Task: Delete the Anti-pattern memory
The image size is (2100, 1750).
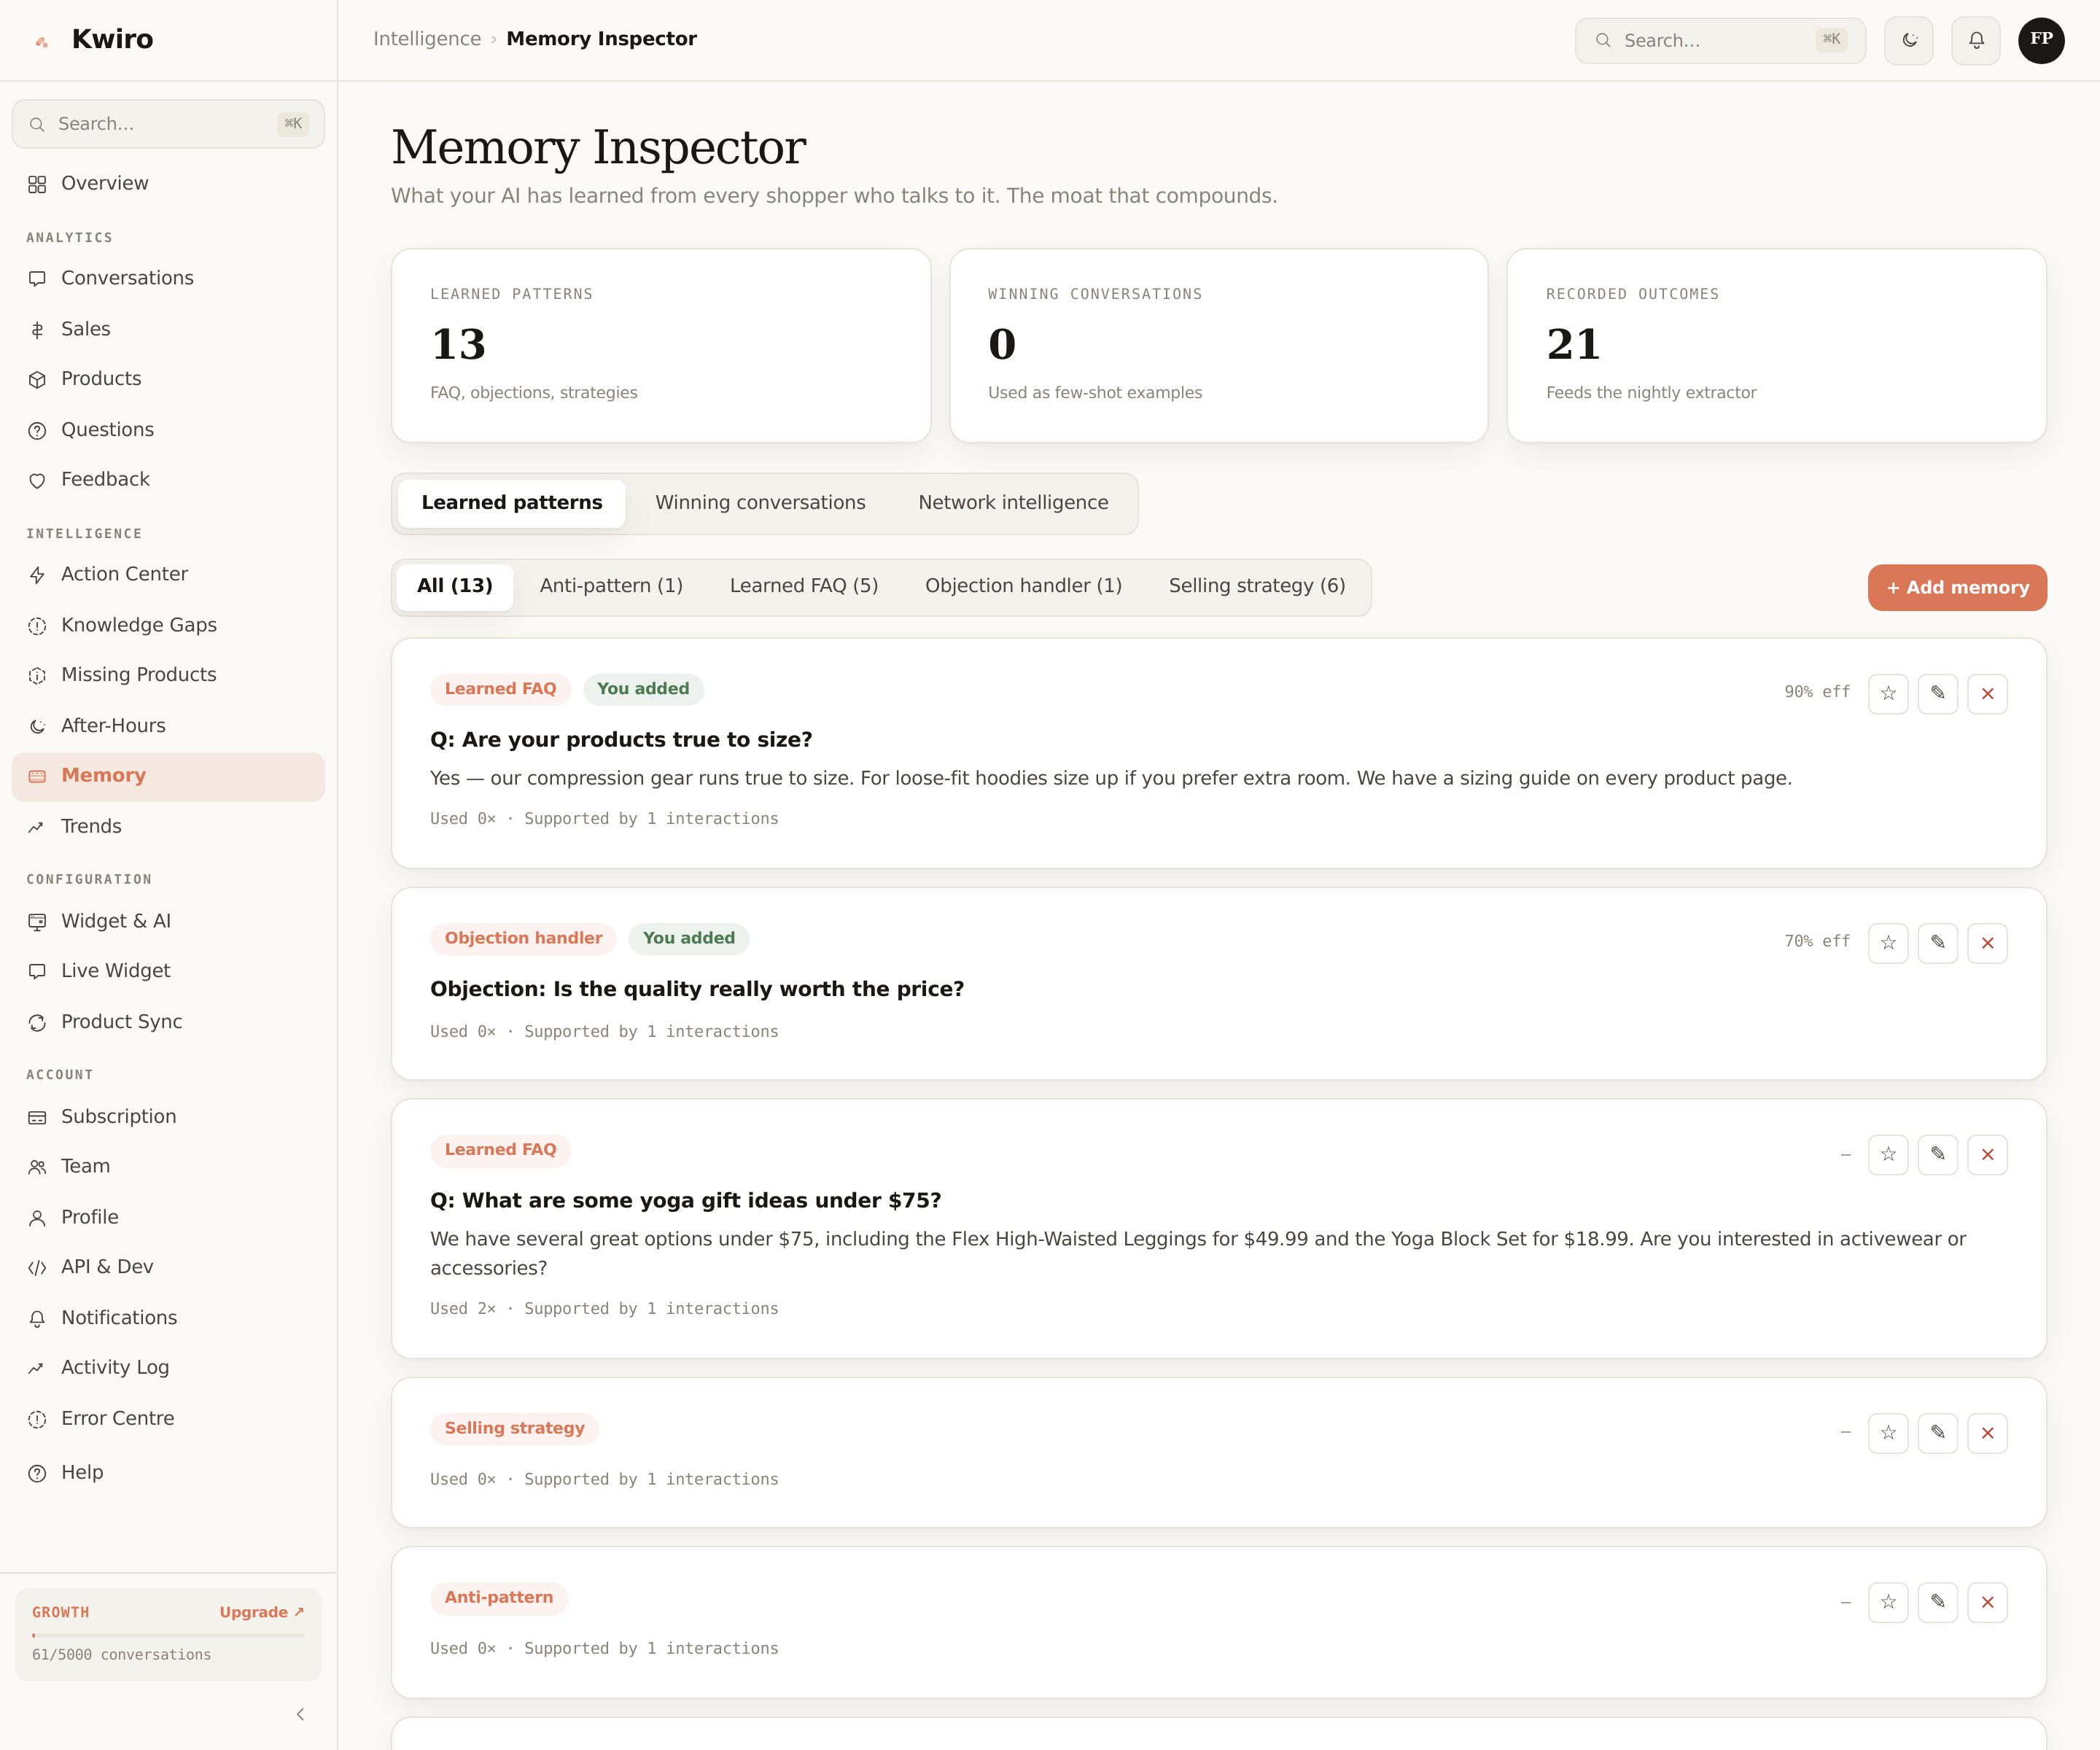Action: coord(1987,1602)
